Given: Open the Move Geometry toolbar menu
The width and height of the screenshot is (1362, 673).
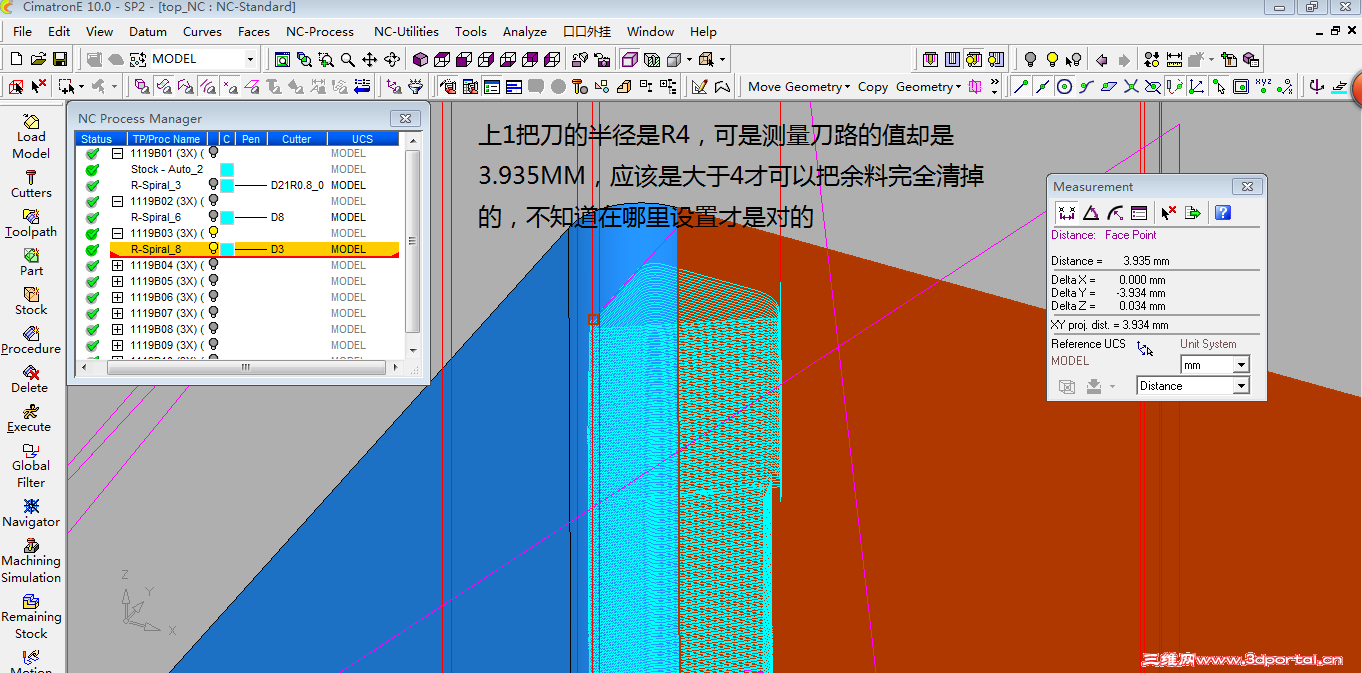Looking at the screenshot, I should pos(799,87).
